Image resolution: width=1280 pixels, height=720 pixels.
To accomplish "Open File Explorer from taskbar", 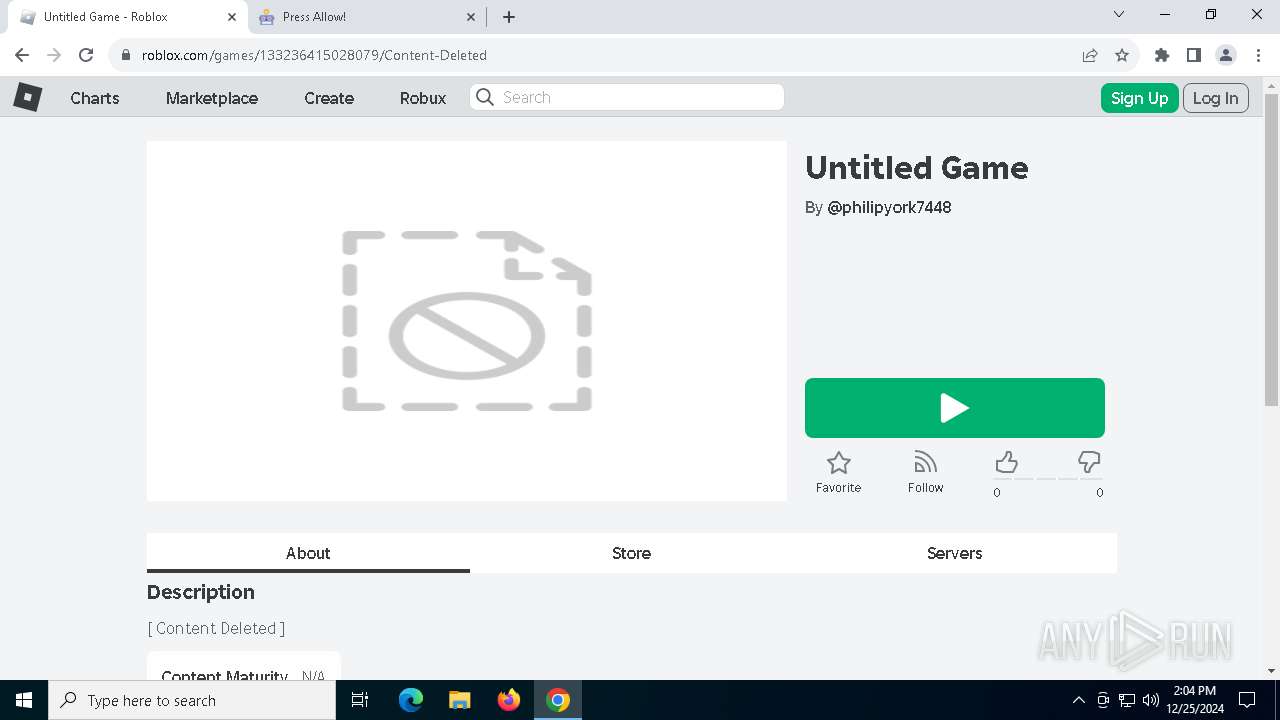I will coord(459,700).
